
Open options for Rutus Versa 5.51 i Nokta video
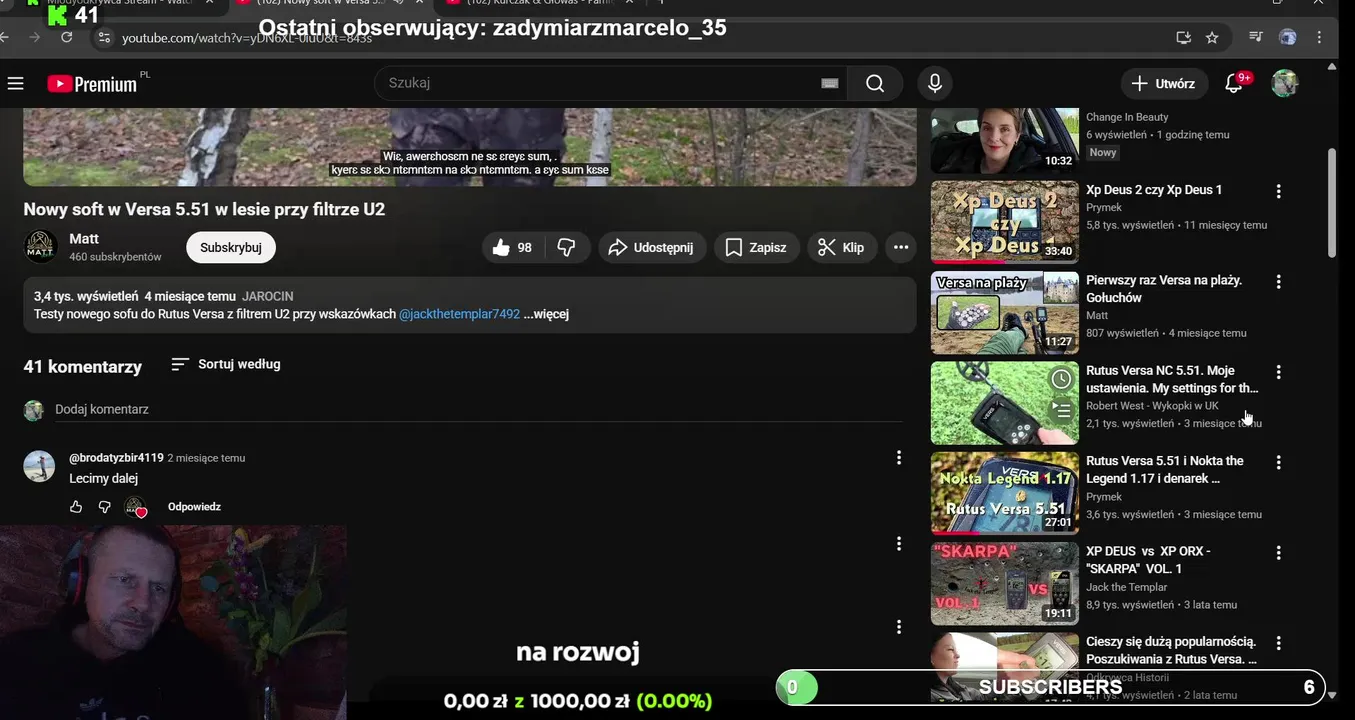[1278, 463]
